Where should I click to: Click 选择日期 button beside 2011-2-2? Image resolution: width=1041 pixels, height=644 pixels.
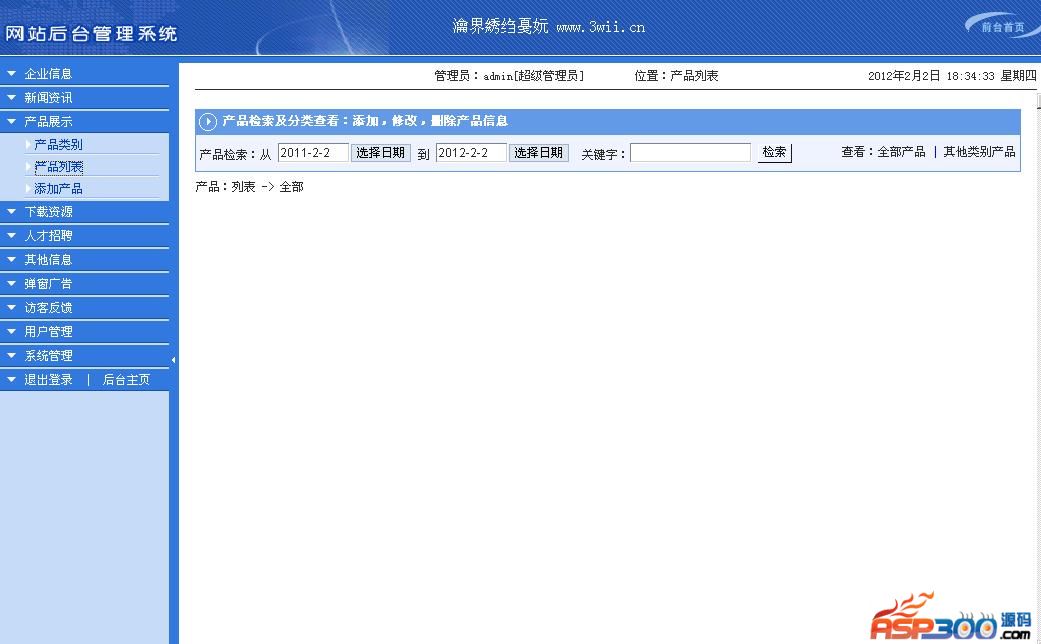click(380, 153)
